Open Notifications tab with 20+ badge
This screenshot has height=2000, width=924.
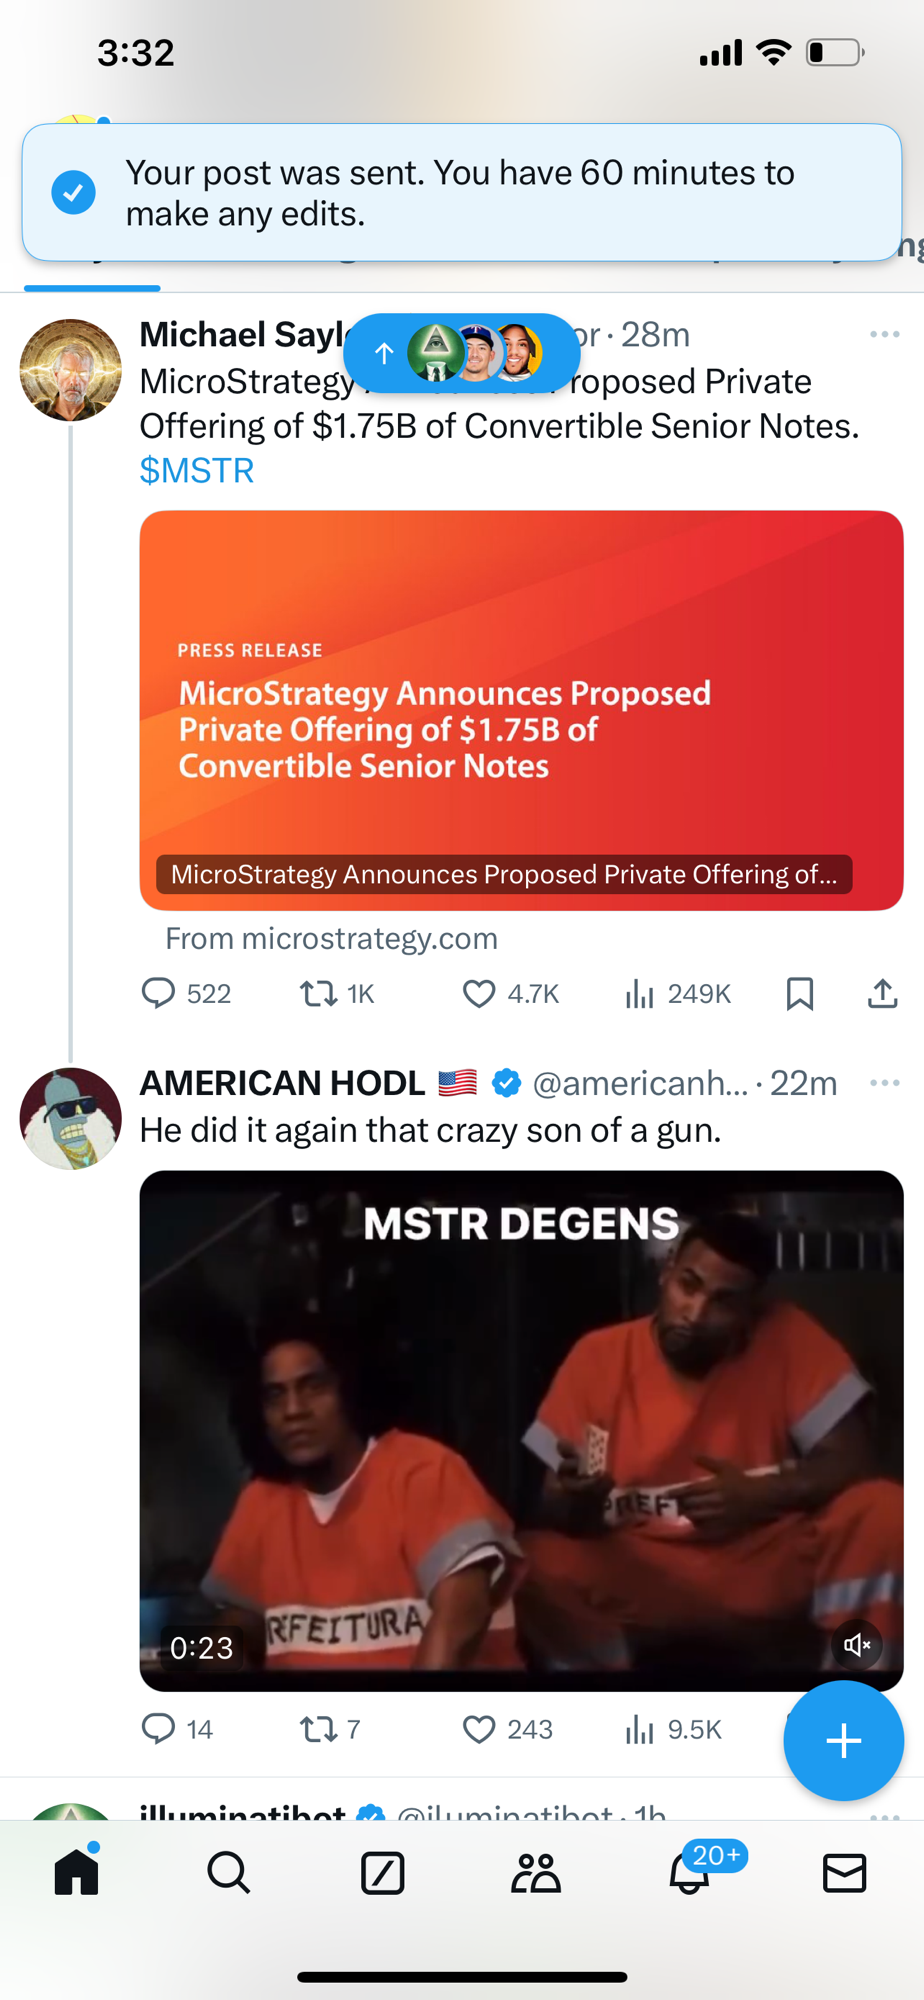click(690, 1872)
